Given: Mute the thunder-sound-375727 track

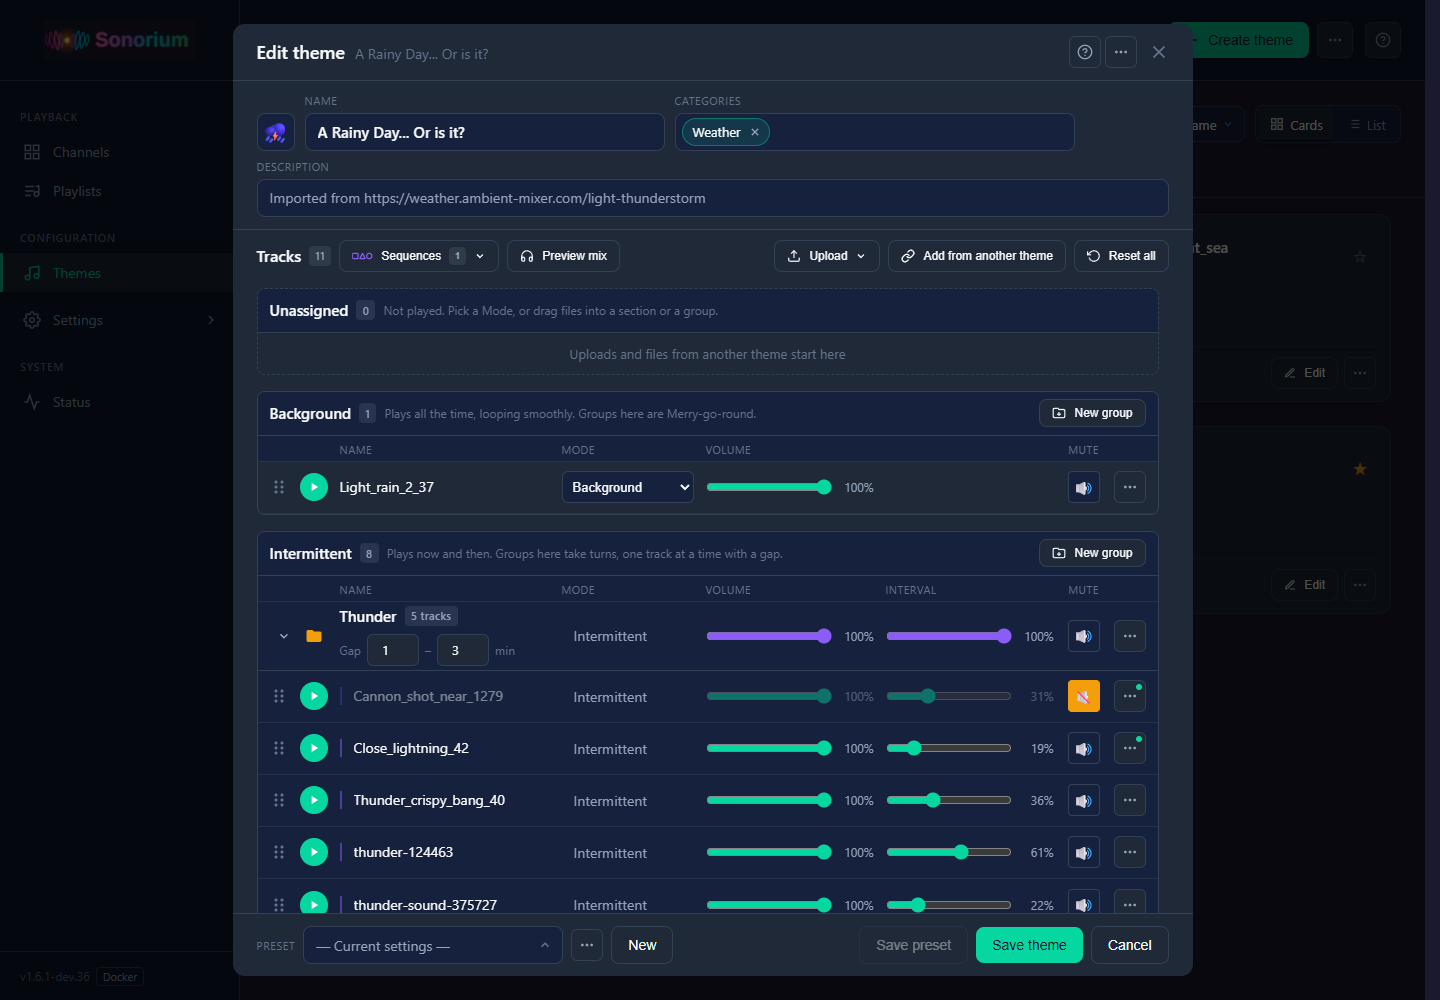Looking at the screenshot, I should (1084, 903).
